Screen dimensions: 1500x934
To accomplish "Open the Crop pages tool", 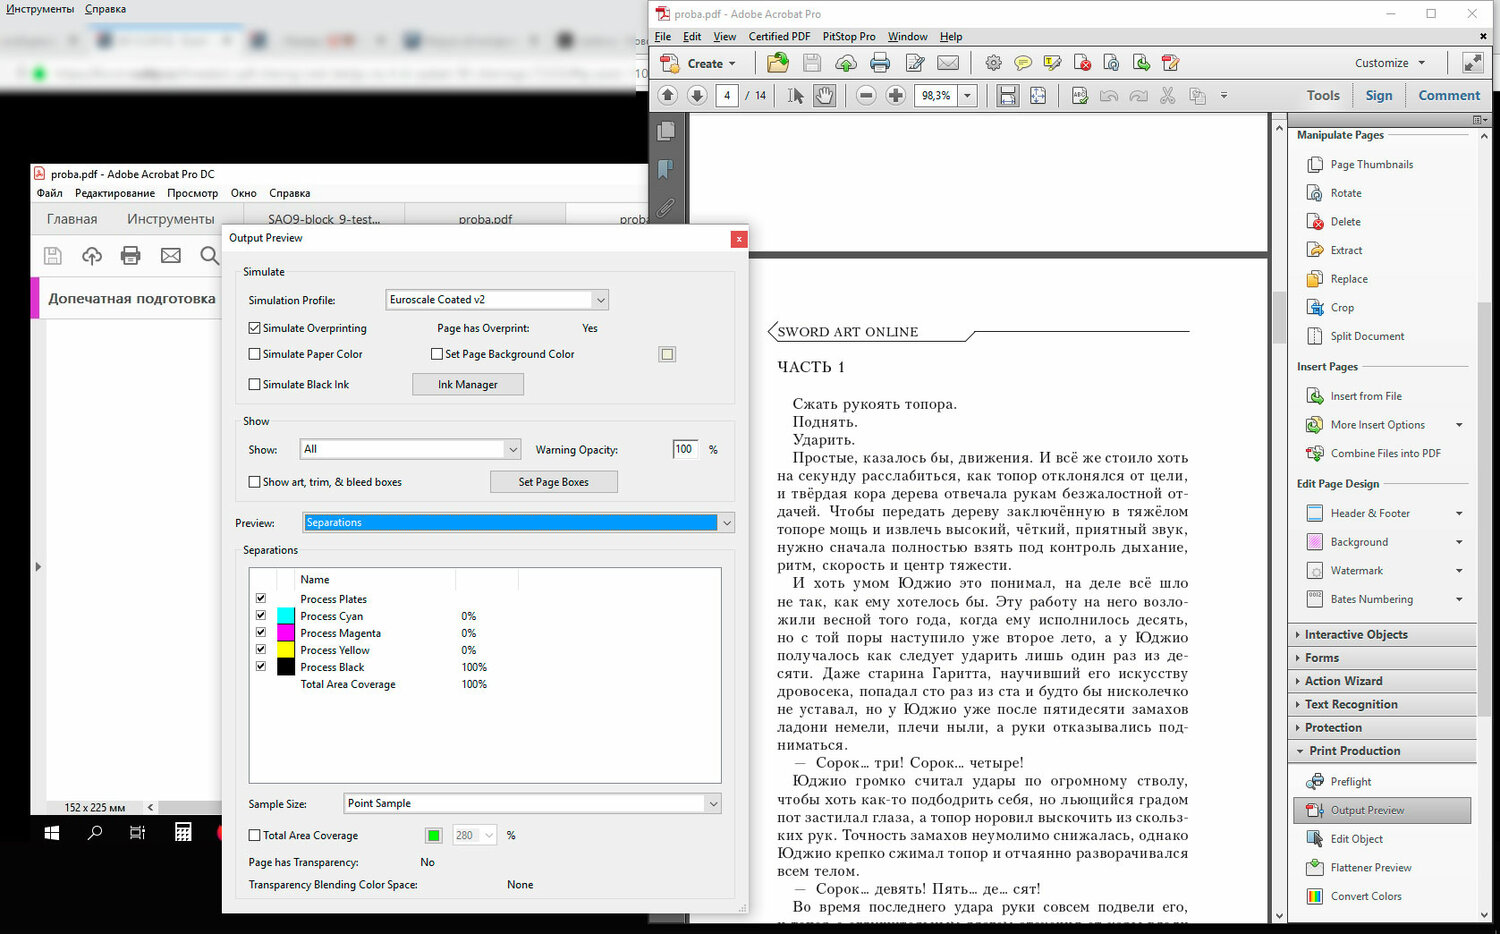I will coord(1342,308).
